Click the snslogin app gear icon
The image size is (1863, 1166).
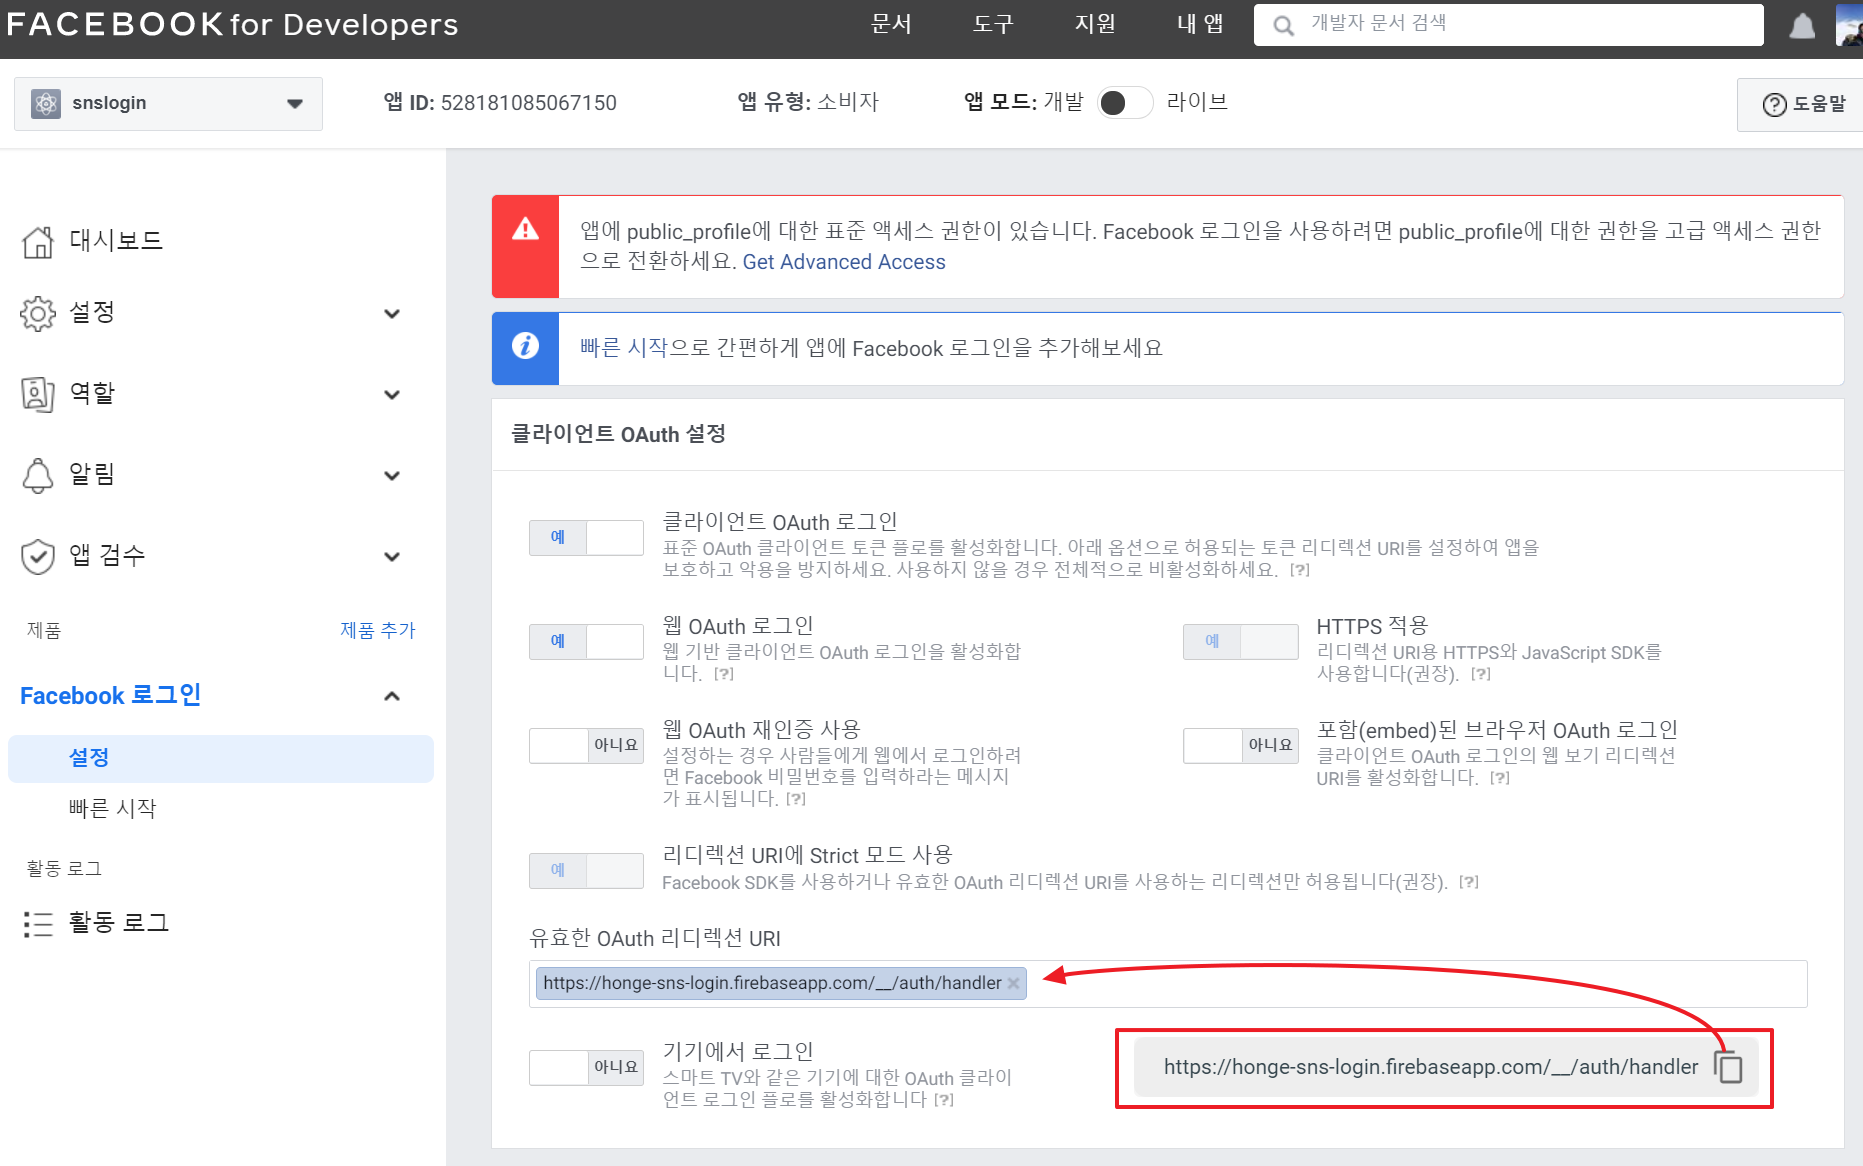point(45,103)
